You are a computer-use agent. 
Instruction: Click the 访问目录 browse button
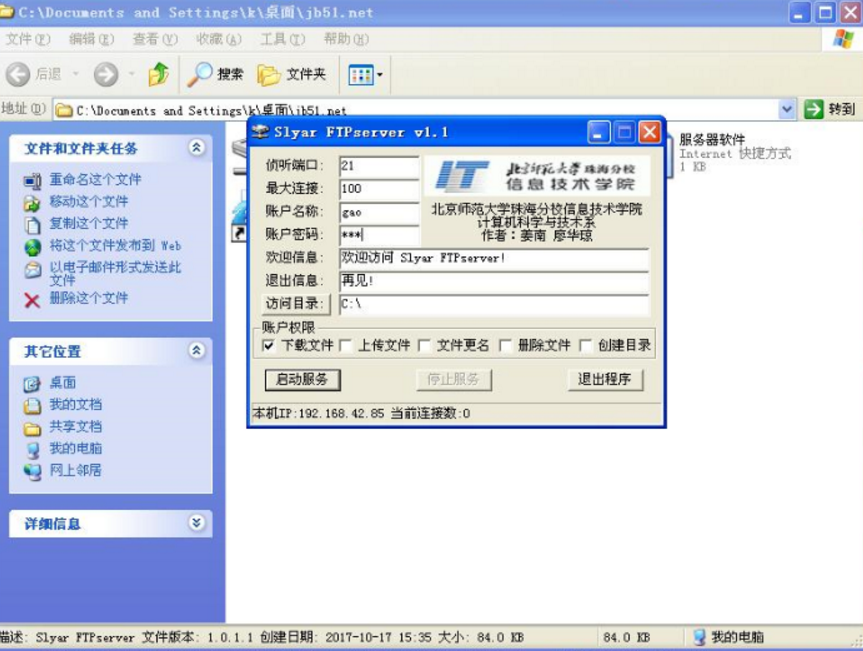tap(295, 304)
